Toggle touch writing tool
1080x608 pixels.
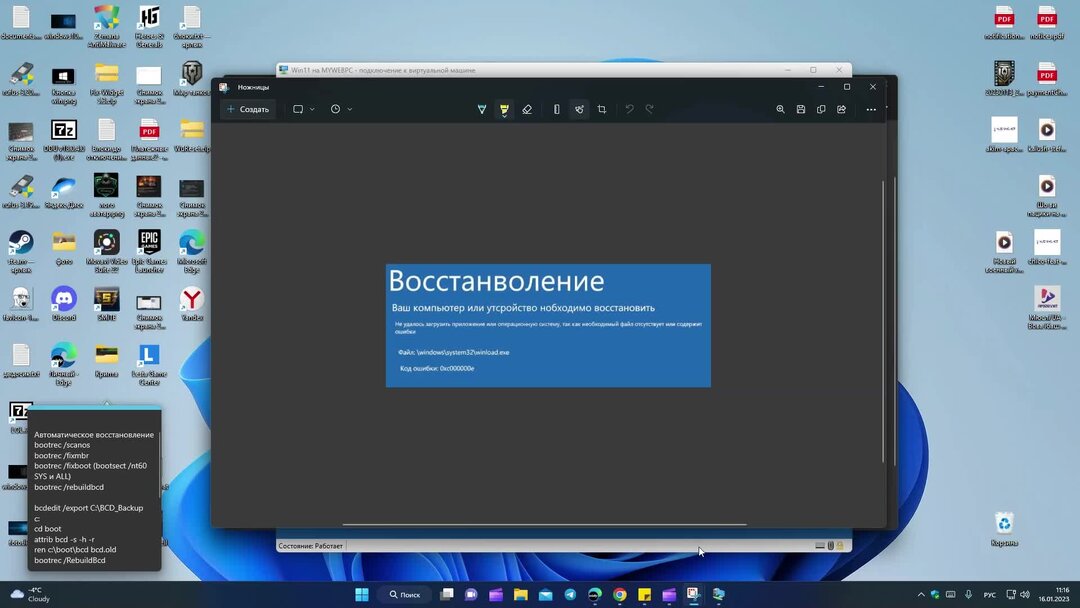pyautogui.click(x=579, y=109)
